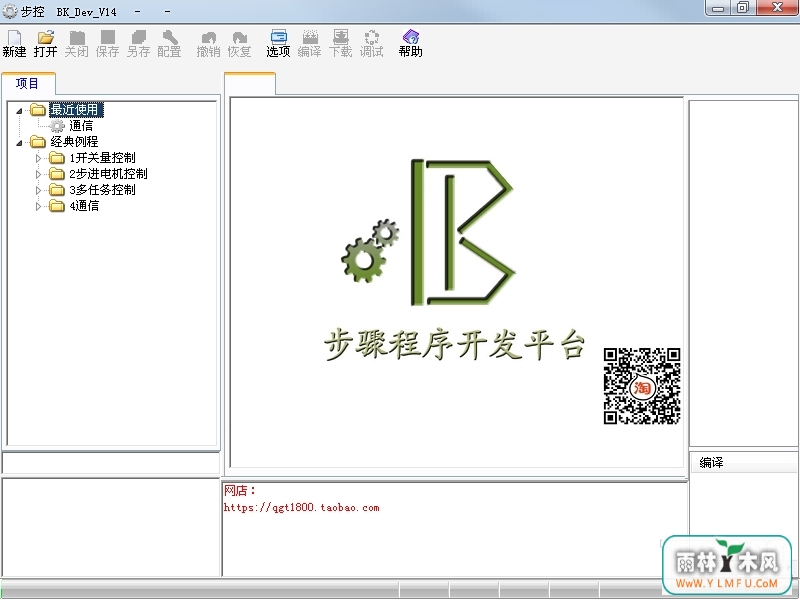Image resolution: width=800 pixels, height=600 pixels.
Task: Collapse the 最近使用 tree node
Action: [x=19, y=111]
